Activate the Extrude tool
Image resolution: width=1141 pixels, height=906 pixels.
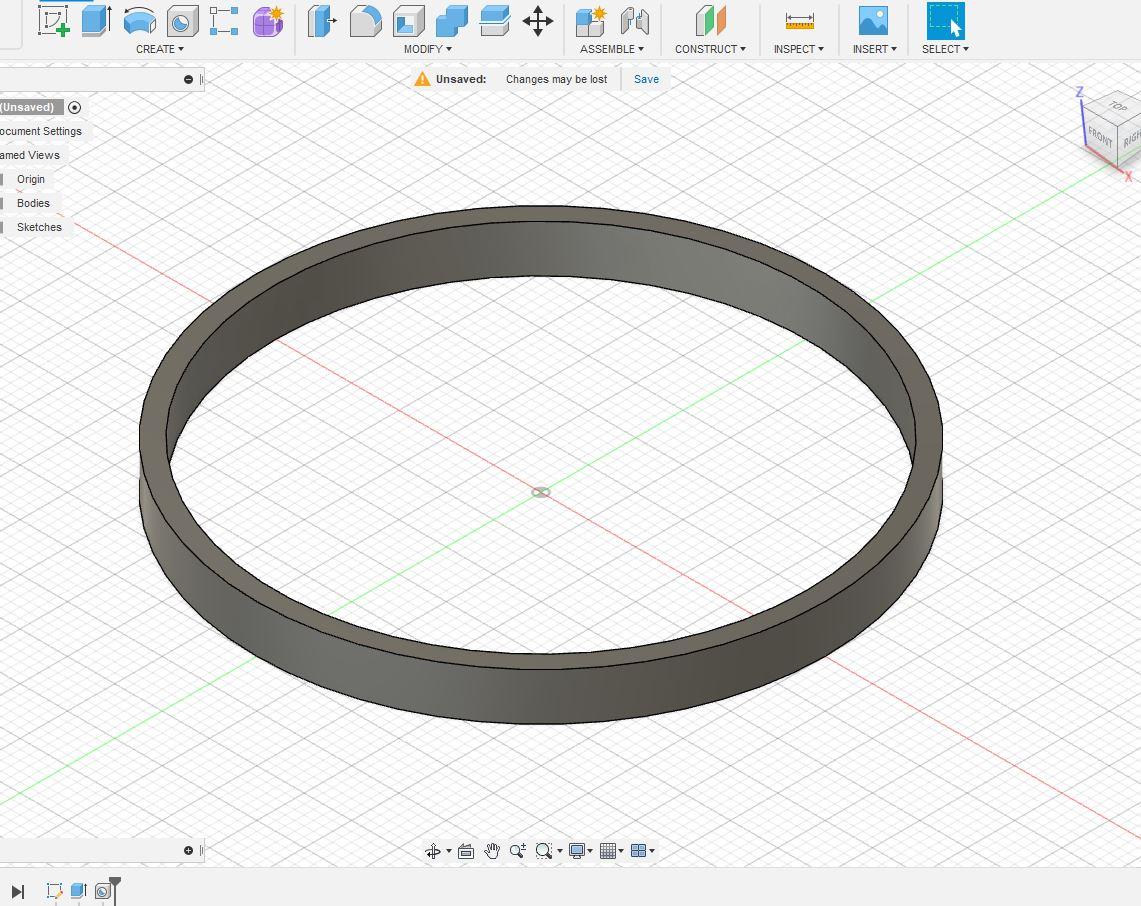pos(96,20)
